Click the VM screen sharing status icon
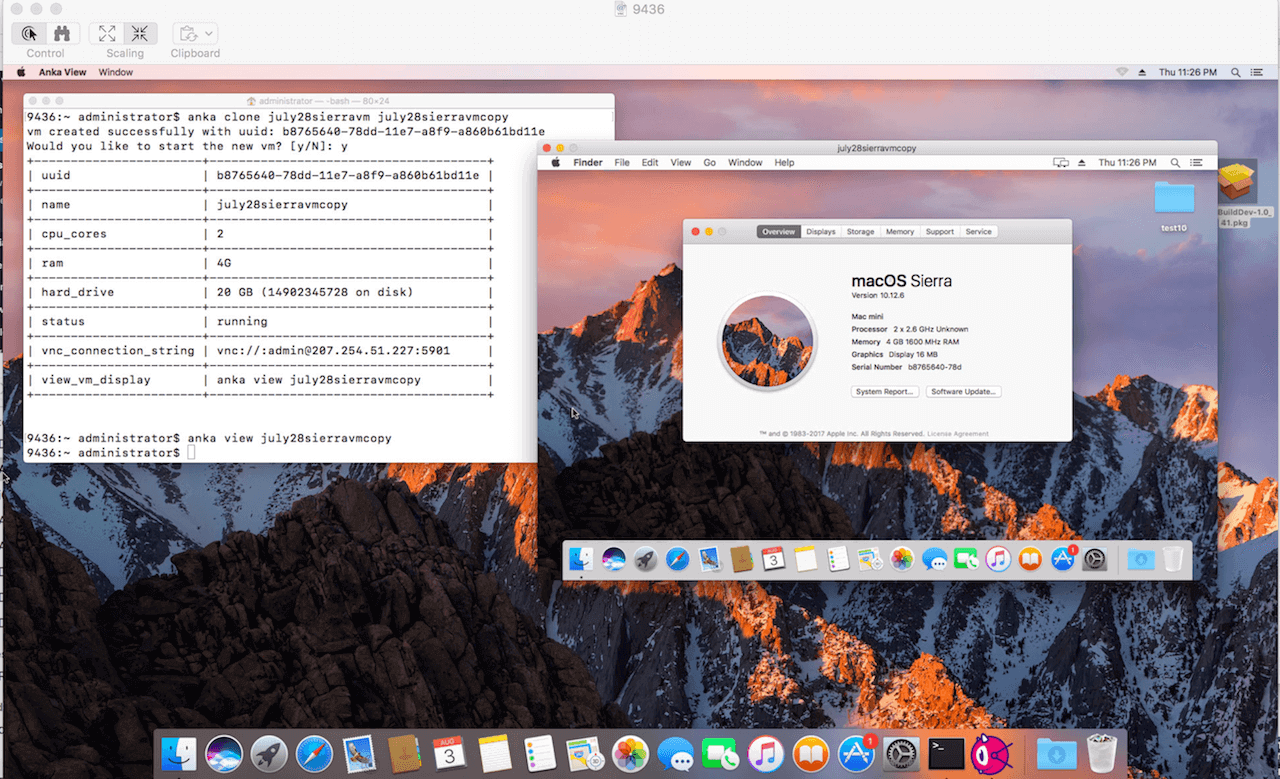This screenshot has height=779, width=1280. 1062,162
